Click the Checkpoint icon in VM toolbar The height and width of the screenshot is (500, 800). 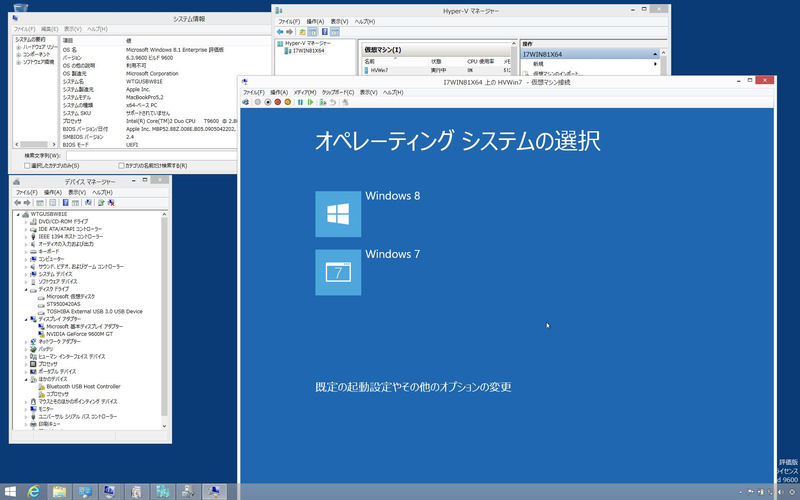322,102
